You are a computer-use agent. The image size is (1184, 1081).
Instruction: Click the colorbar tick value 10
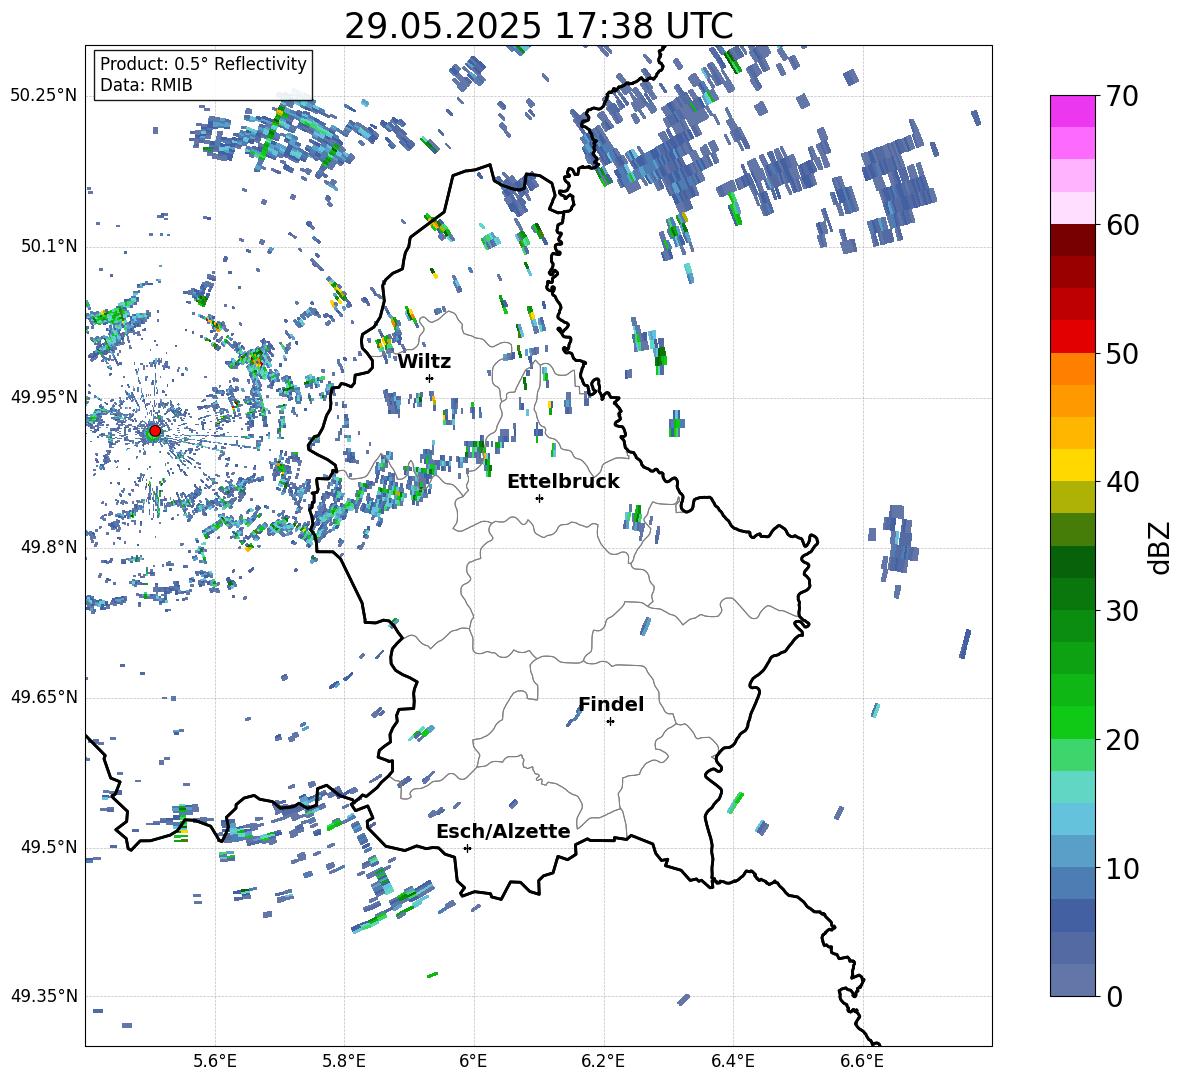point(1122,868)
